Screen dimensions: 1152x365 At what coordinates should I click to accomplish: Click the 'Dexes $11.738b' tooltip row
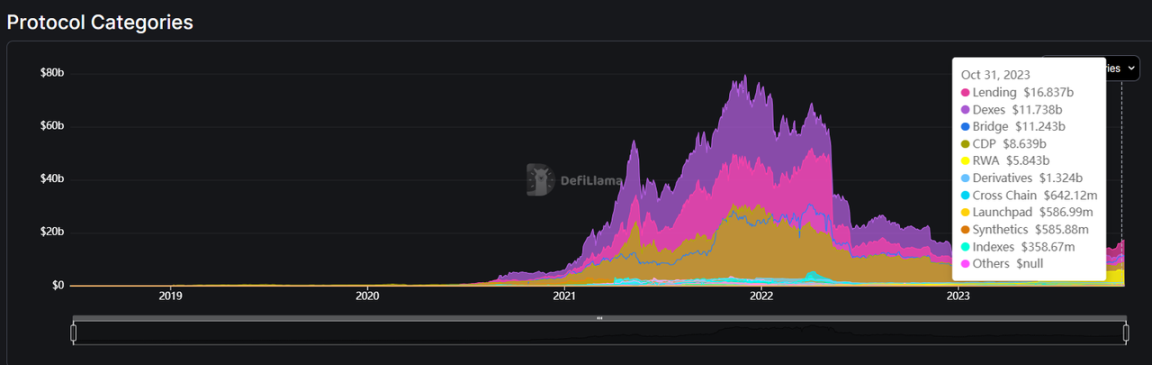tap(1012, 109)
